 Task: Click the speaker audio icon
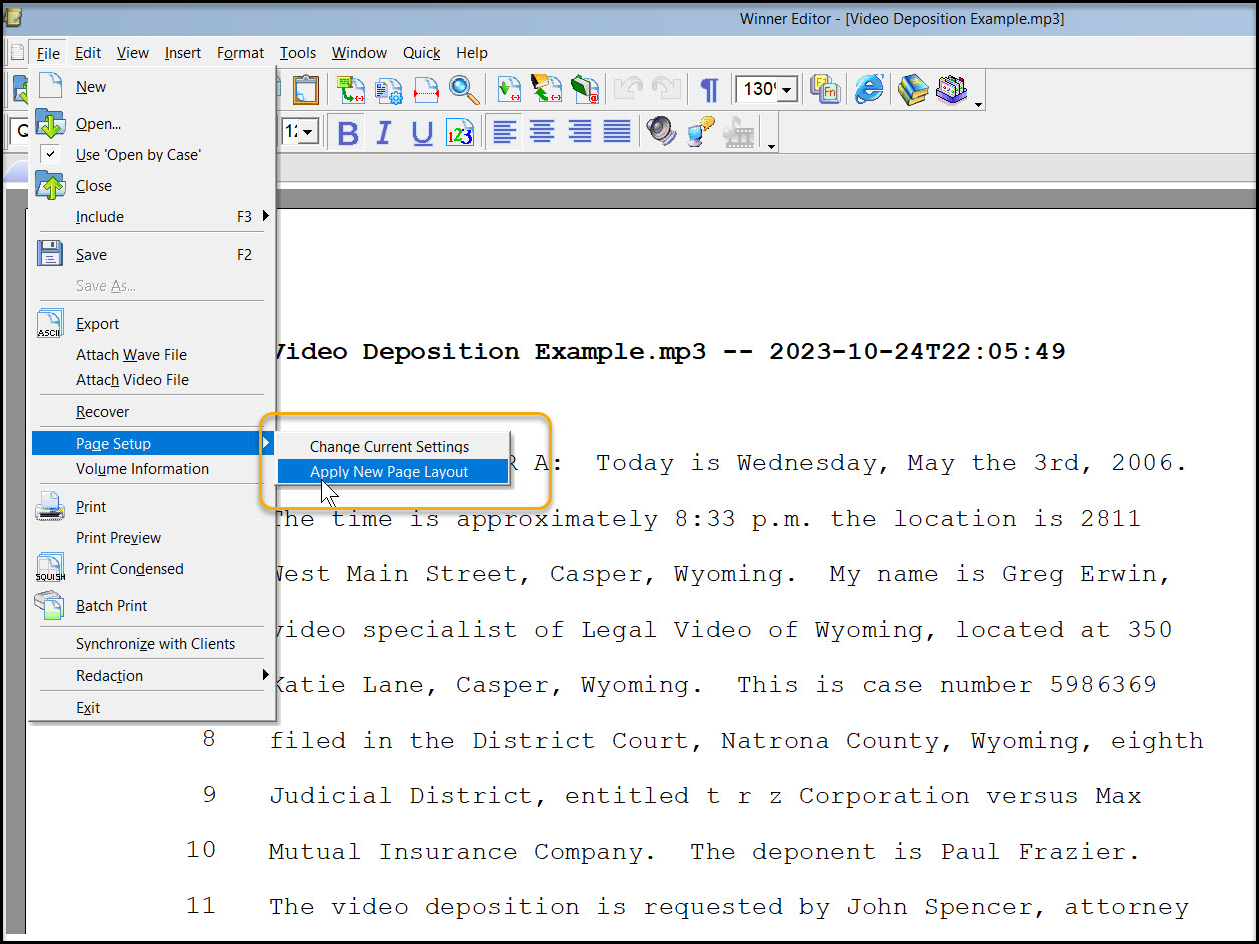coord(661,132)
